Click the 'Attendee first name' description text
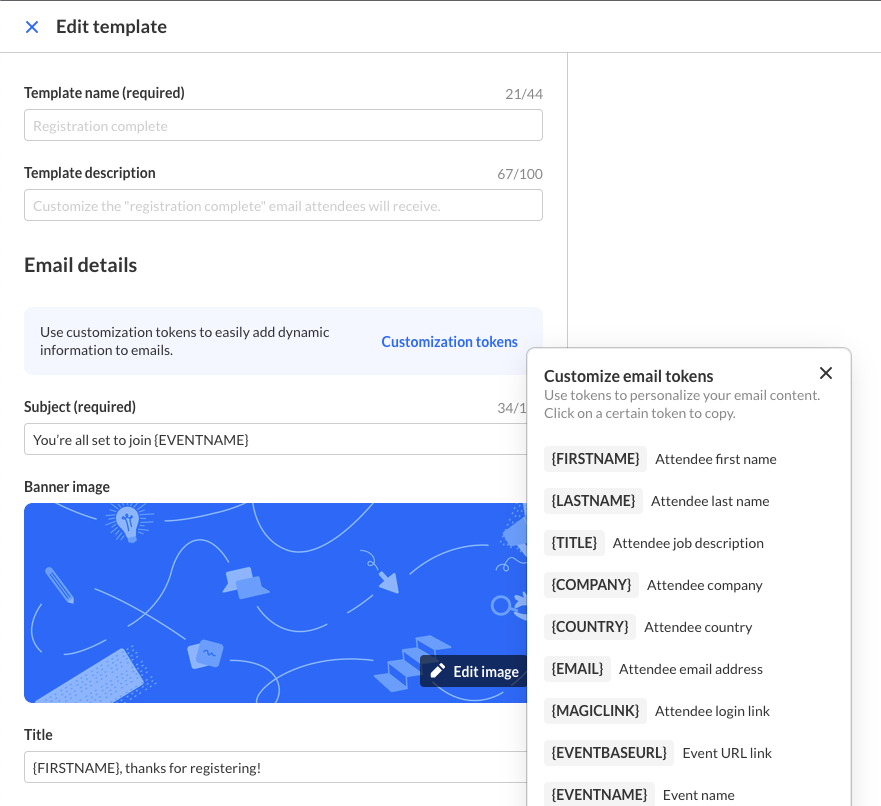 pos(716,459)
